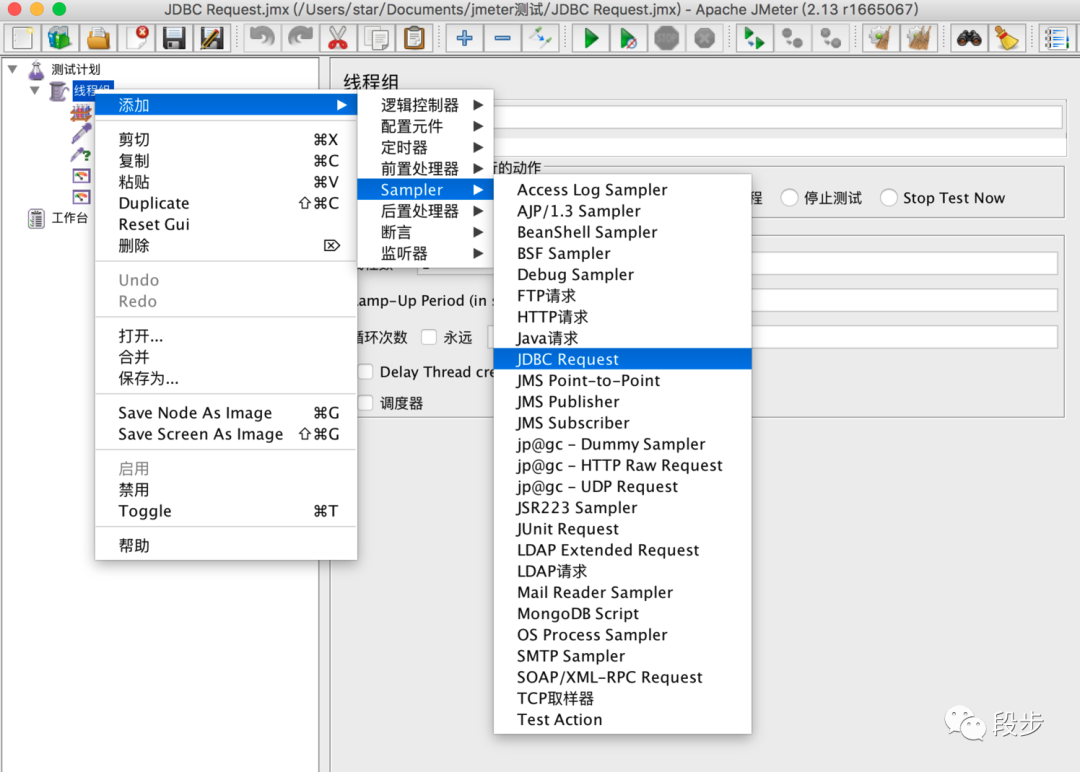Choose Test Action sampler entry
Screen dimensions: 1080x772
pyautogui.click(x=623, y=719)
